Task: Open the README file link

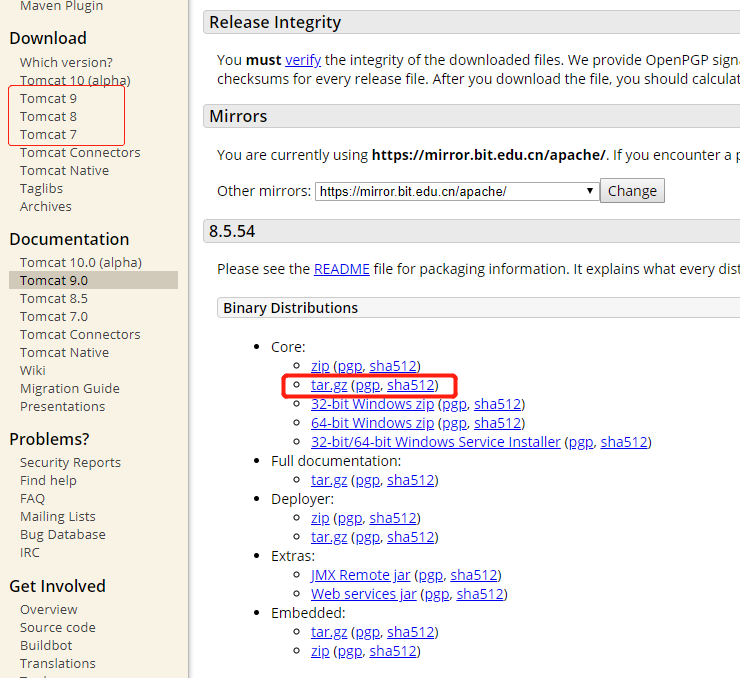Action: click(342, 269)
